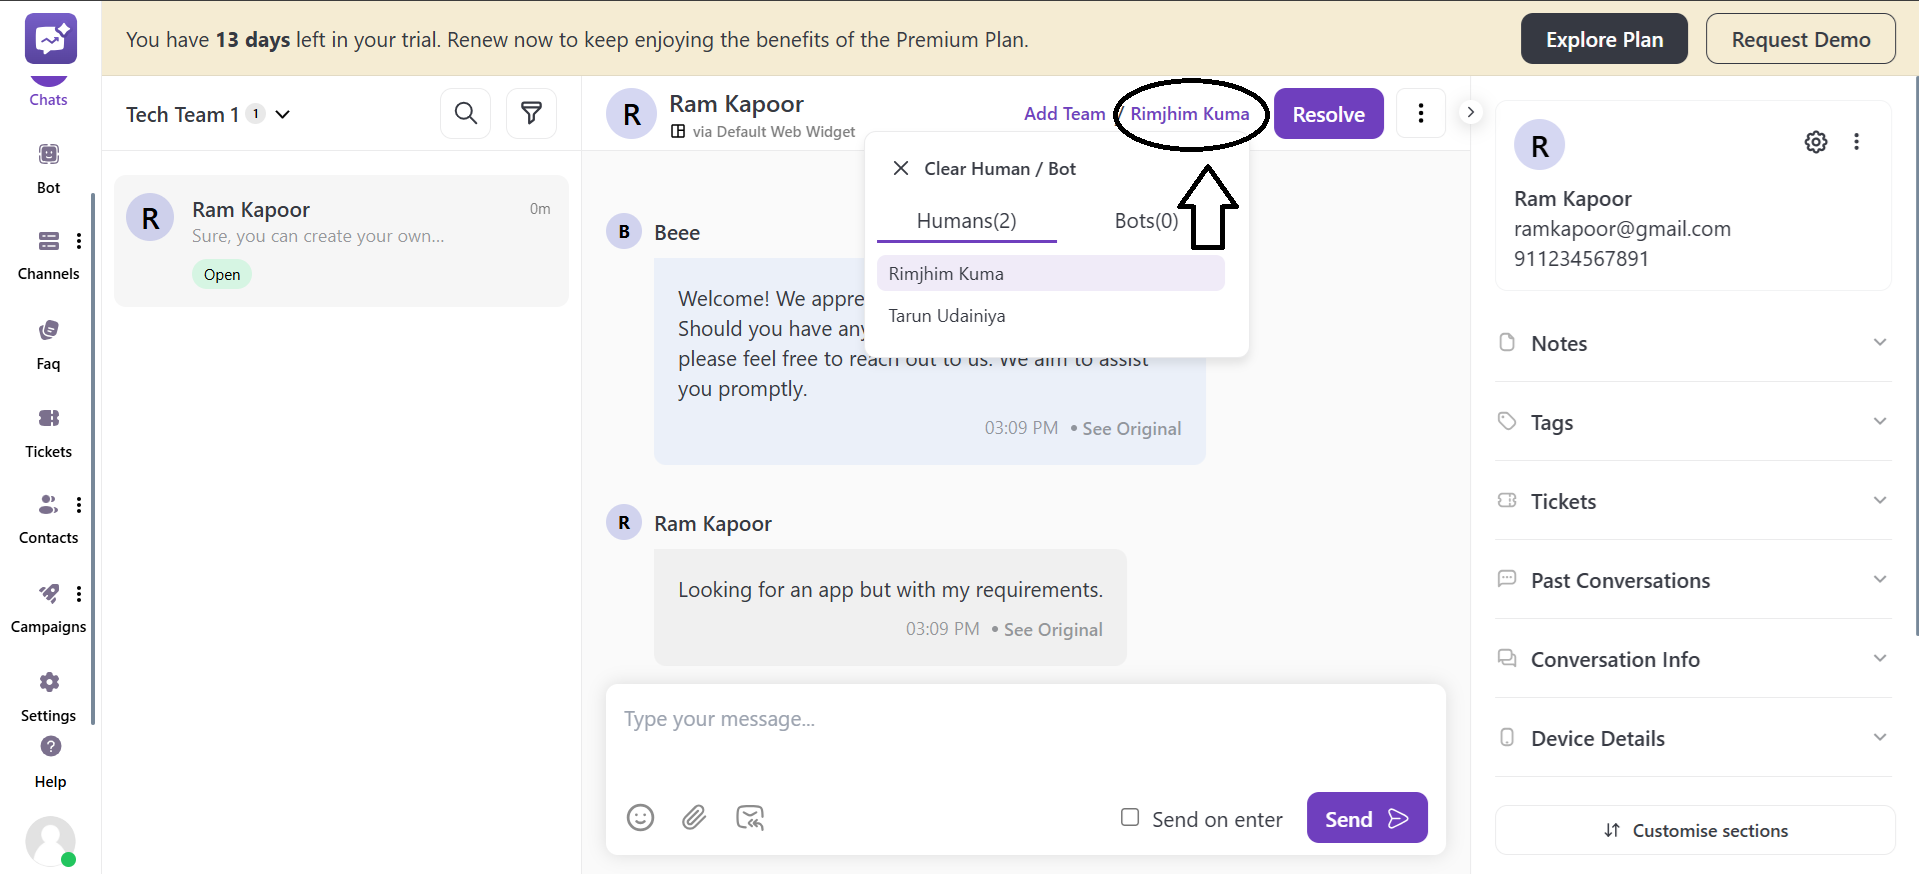Enable the Send on enter checkbox

(x=1130, y=817)
